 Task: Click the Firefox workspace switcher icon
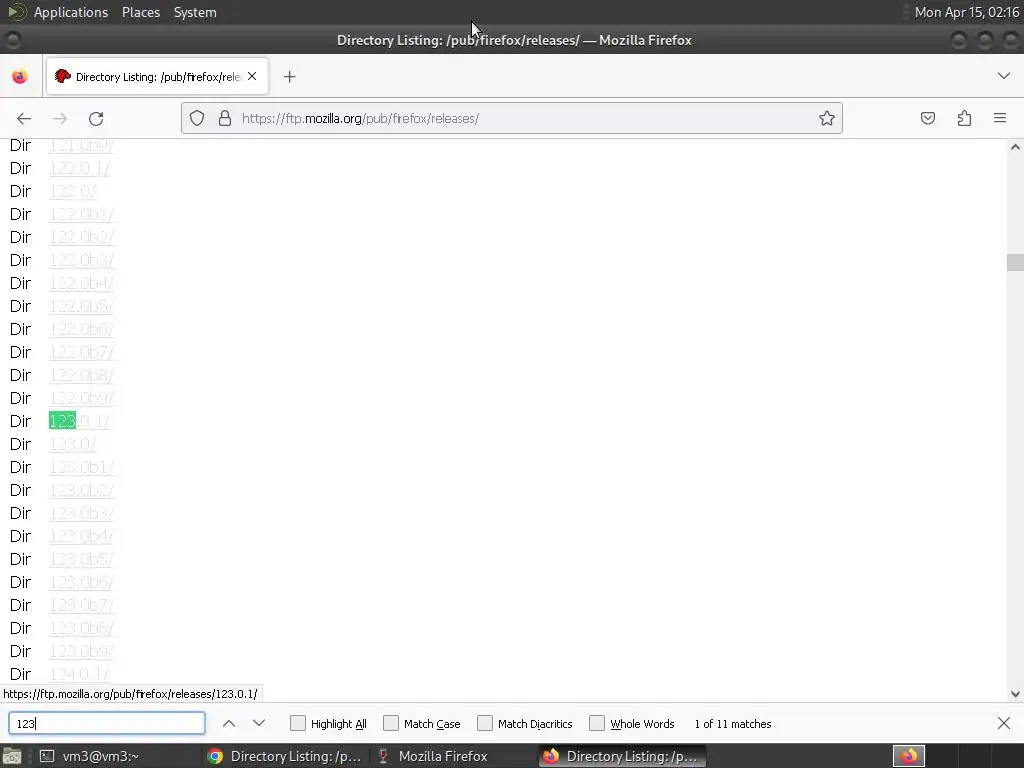909,756
